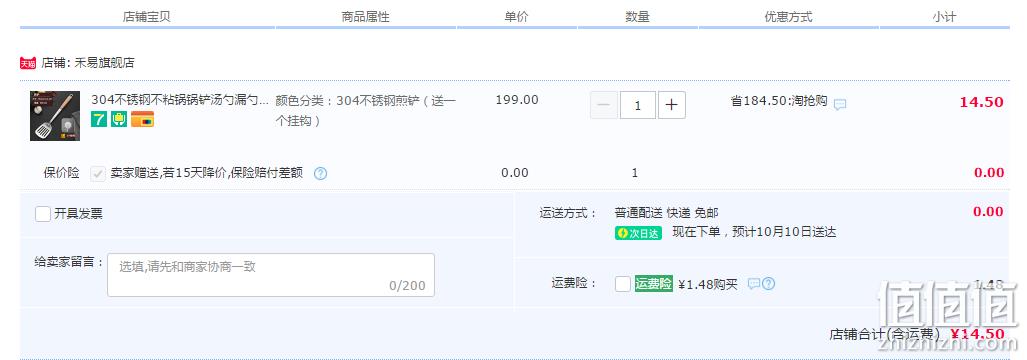The height and width of the screenshot is (360, 1027).
Task: Click the green shield guarantee badge
Action: click(x=119, y=119)
